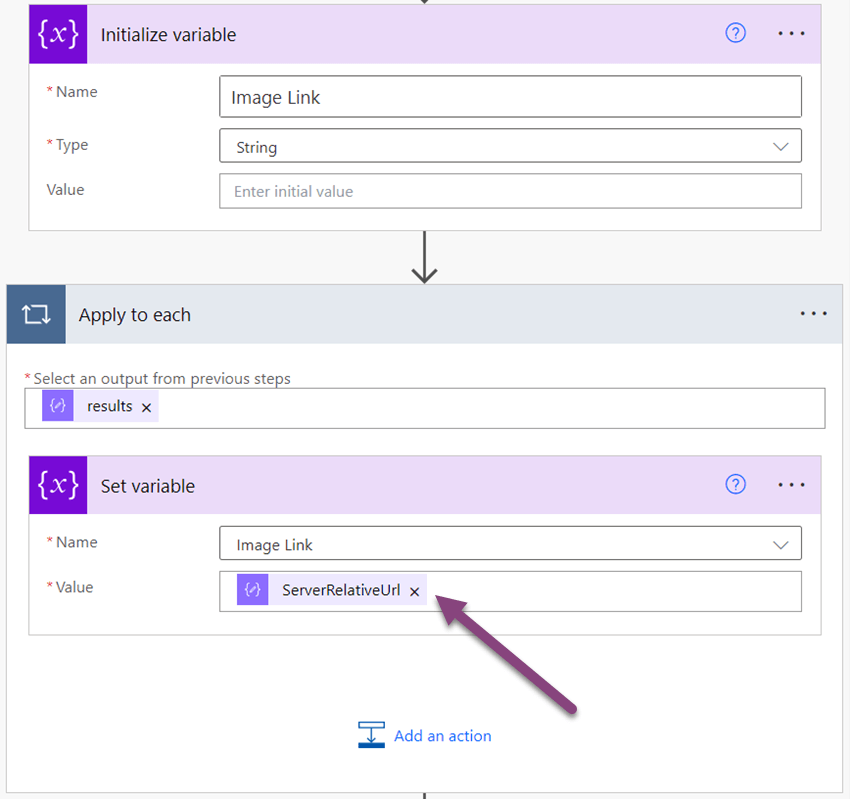Click the Name field containing Image Link
Viewport: 850px width, 799px height.
coord(510,96)
